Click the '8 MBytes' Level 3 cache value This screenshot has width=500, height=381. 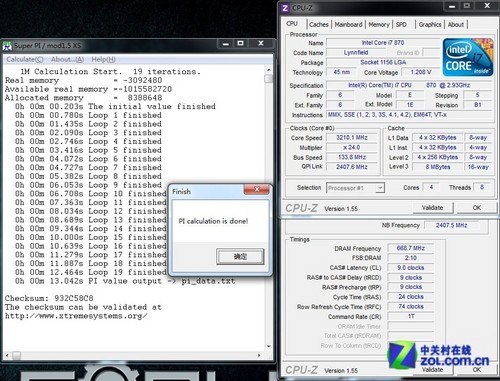pos(438,167)
